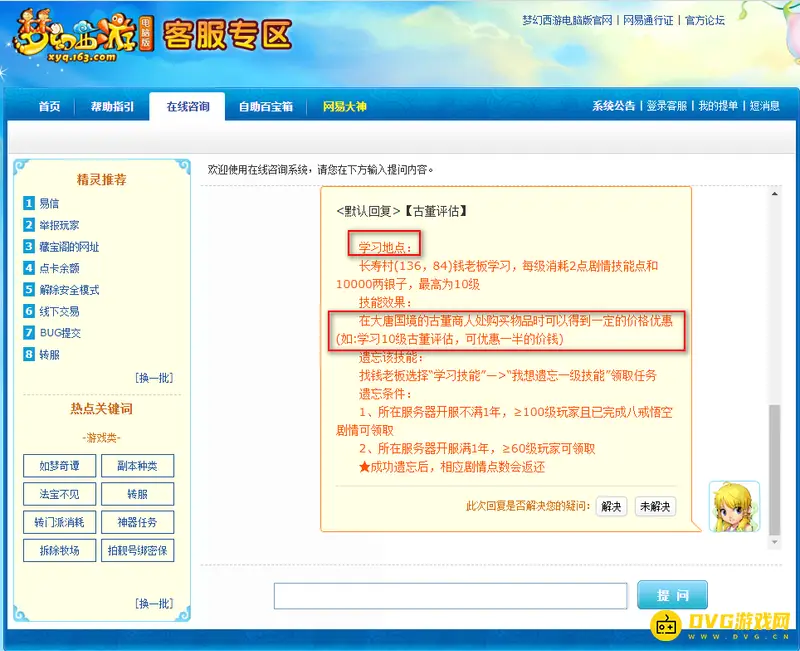This screenshot has height=651, width=800.
Task: Select recommendation 4 点卡余额
Action: pyautogui.click(x=59, y=268)
